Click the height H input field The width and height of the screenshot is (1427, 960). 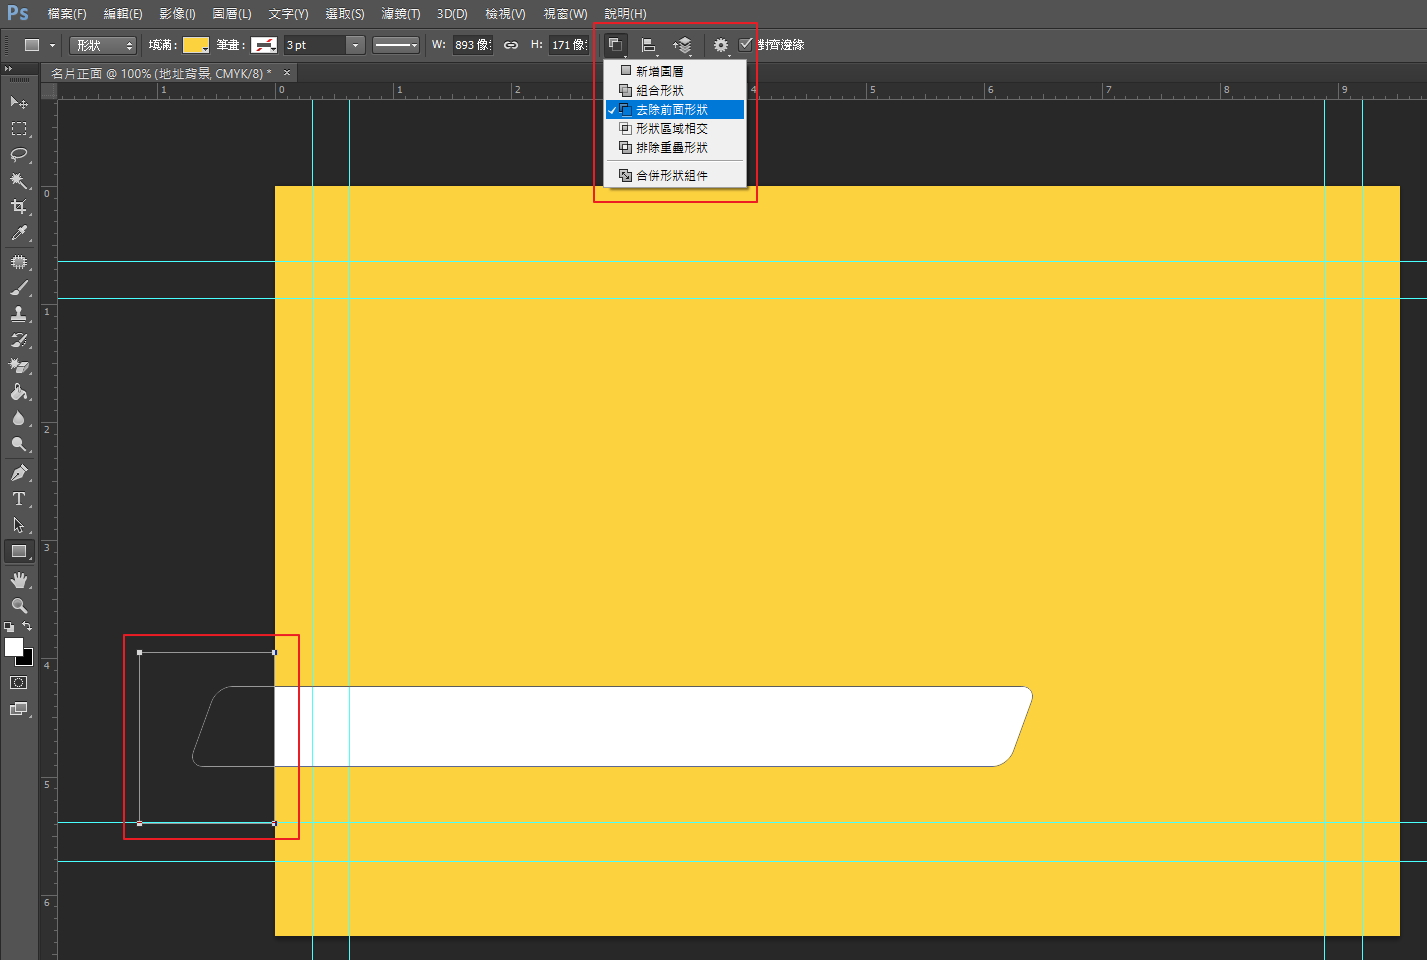pos(569,45)
